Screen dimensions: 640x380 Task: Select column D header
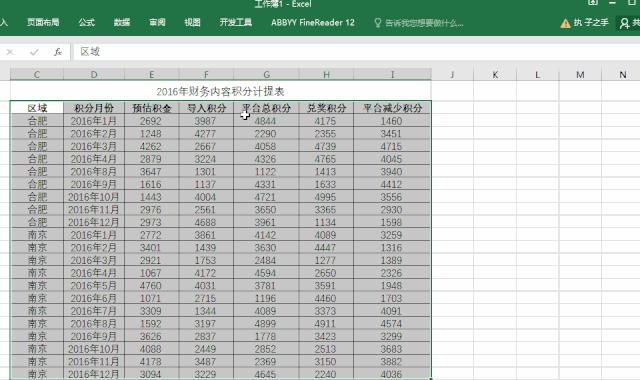point(94,74)
